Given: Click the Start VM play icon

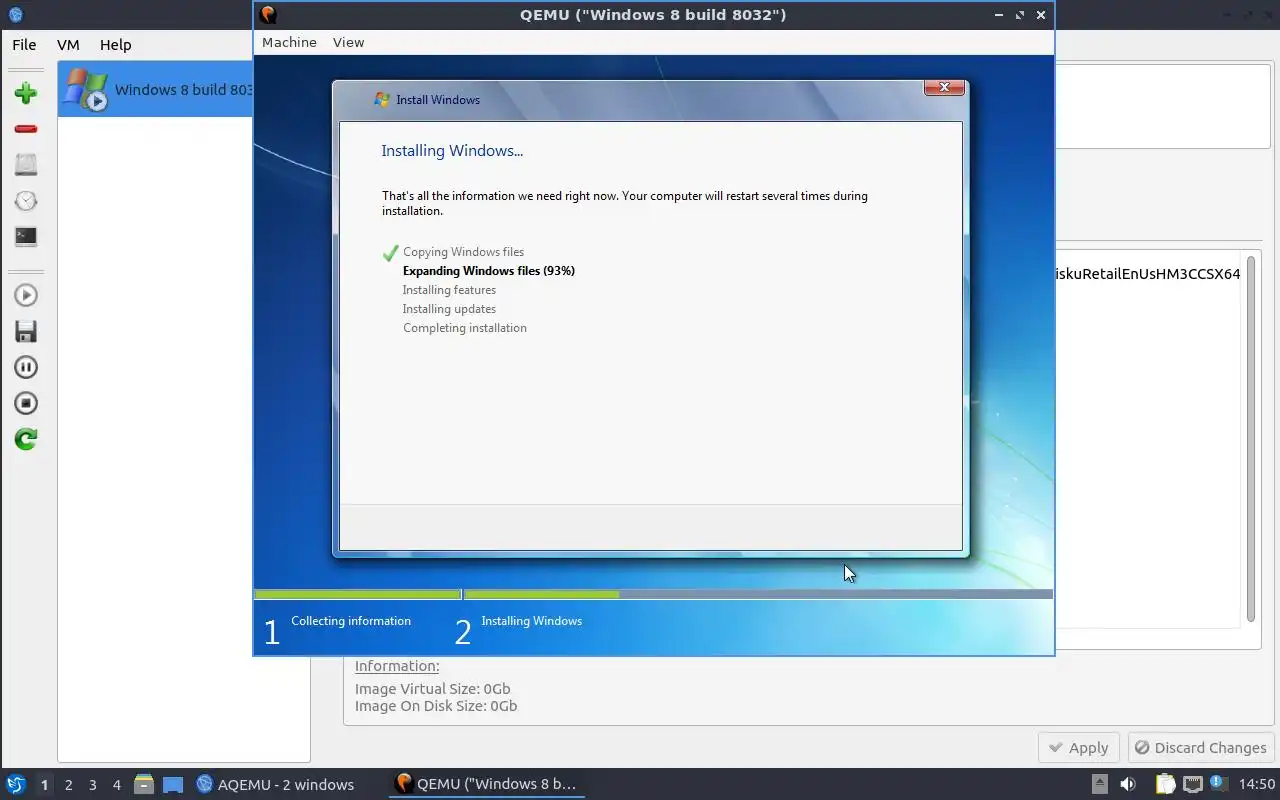Looking at the screenshot, I should (26, 295).
